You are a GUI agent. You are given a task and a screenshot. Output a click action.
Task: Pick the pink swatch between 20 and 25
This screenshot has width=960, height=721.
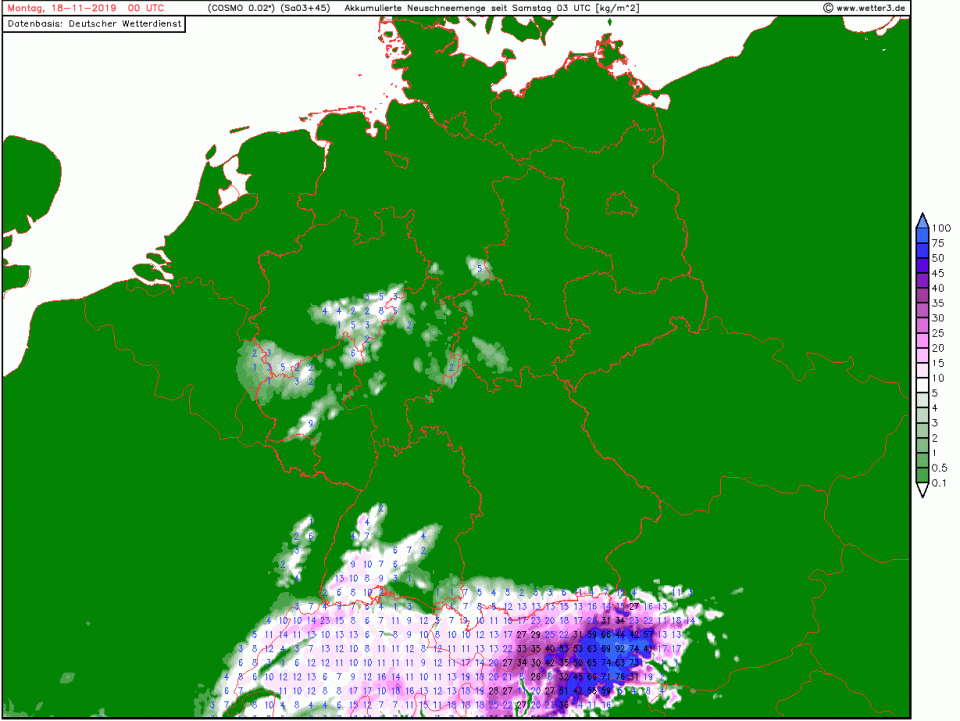pos(923,340)
